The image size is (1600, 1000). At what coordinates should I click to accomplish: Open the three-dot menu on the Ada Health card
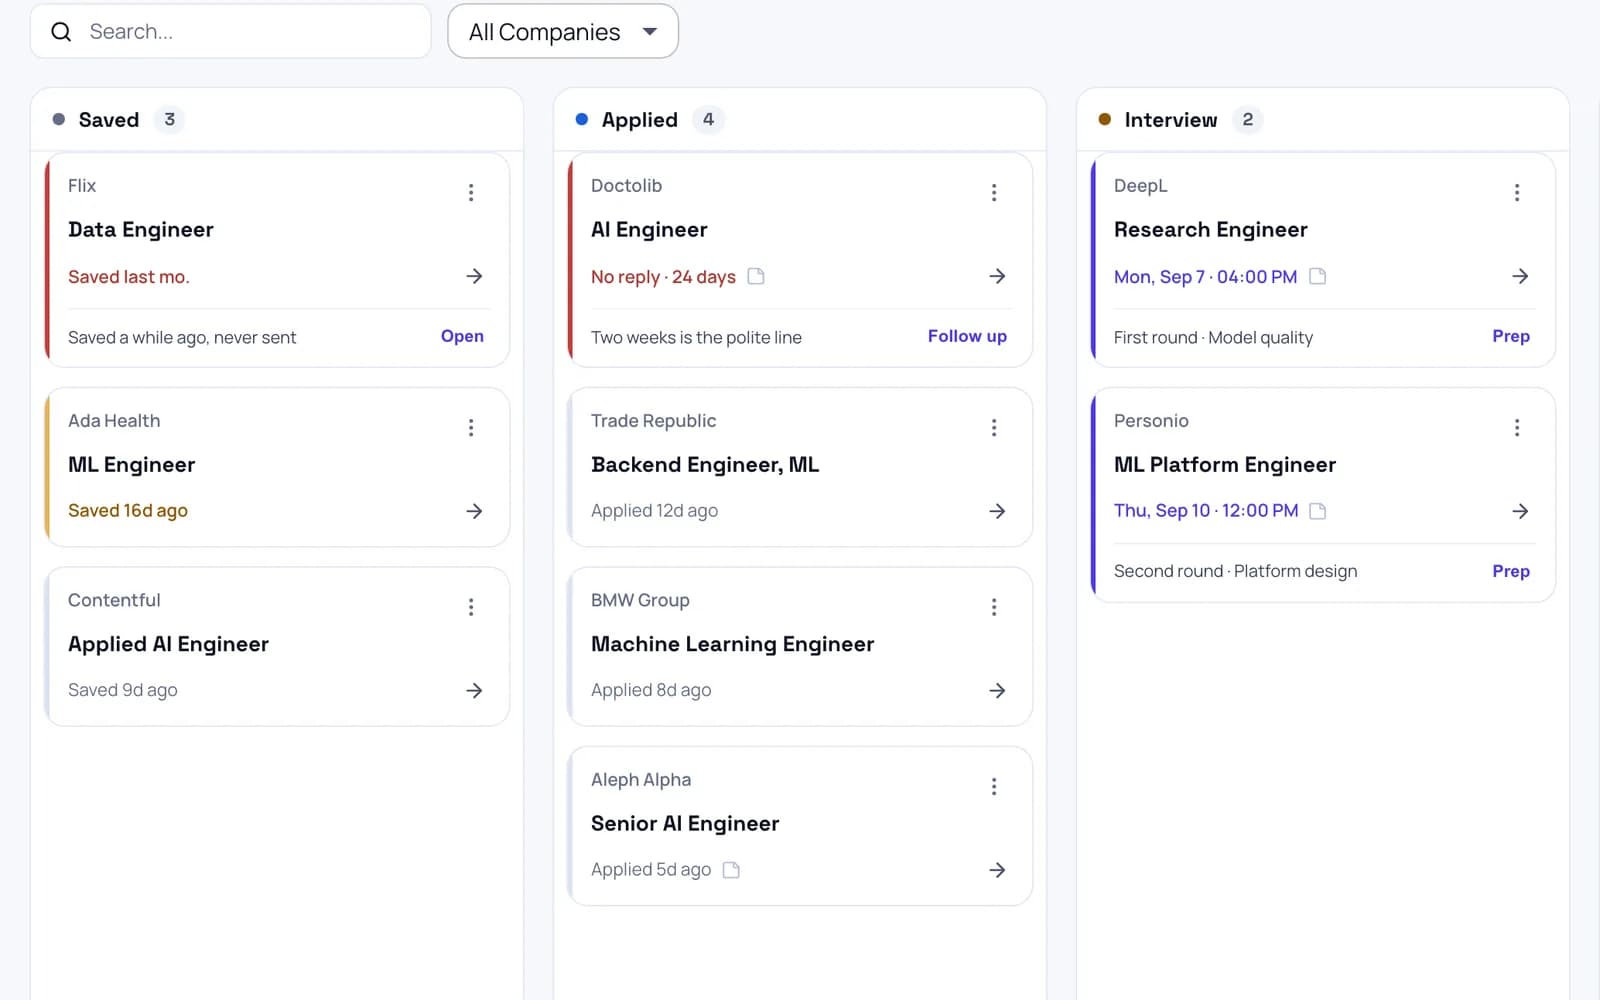pos(471,428)
